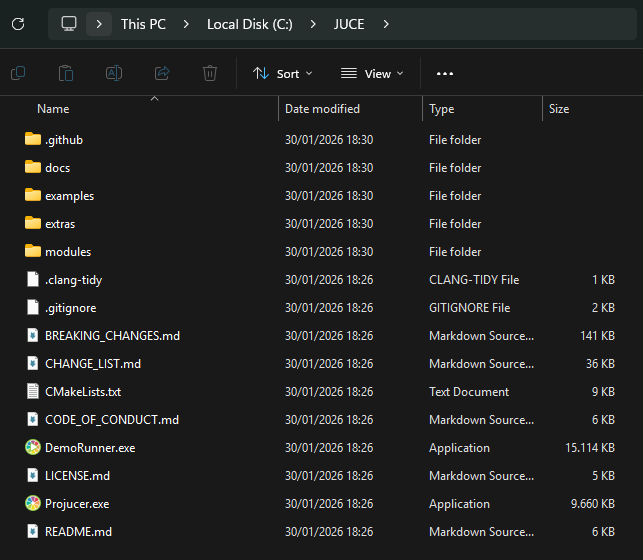Navigate to This PC breadcrumb
Viewport: 643px width, 560px height.
point(143,24)
